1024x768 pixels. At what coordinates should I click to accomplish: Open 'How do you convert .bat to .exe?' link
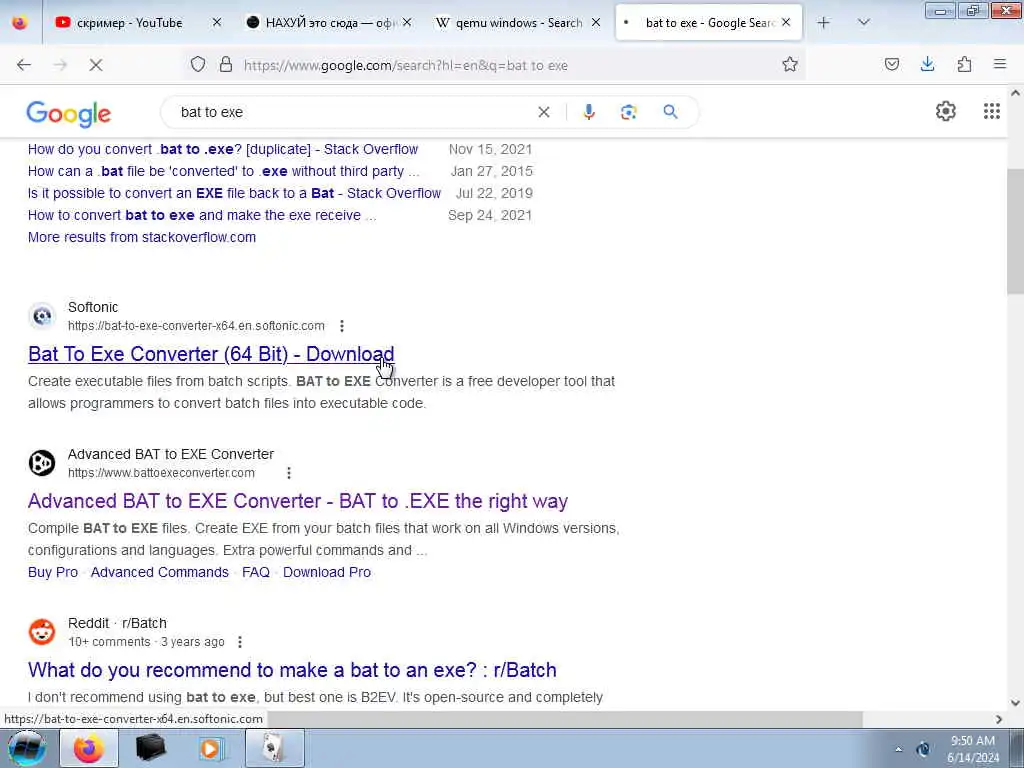click(223, 150)
